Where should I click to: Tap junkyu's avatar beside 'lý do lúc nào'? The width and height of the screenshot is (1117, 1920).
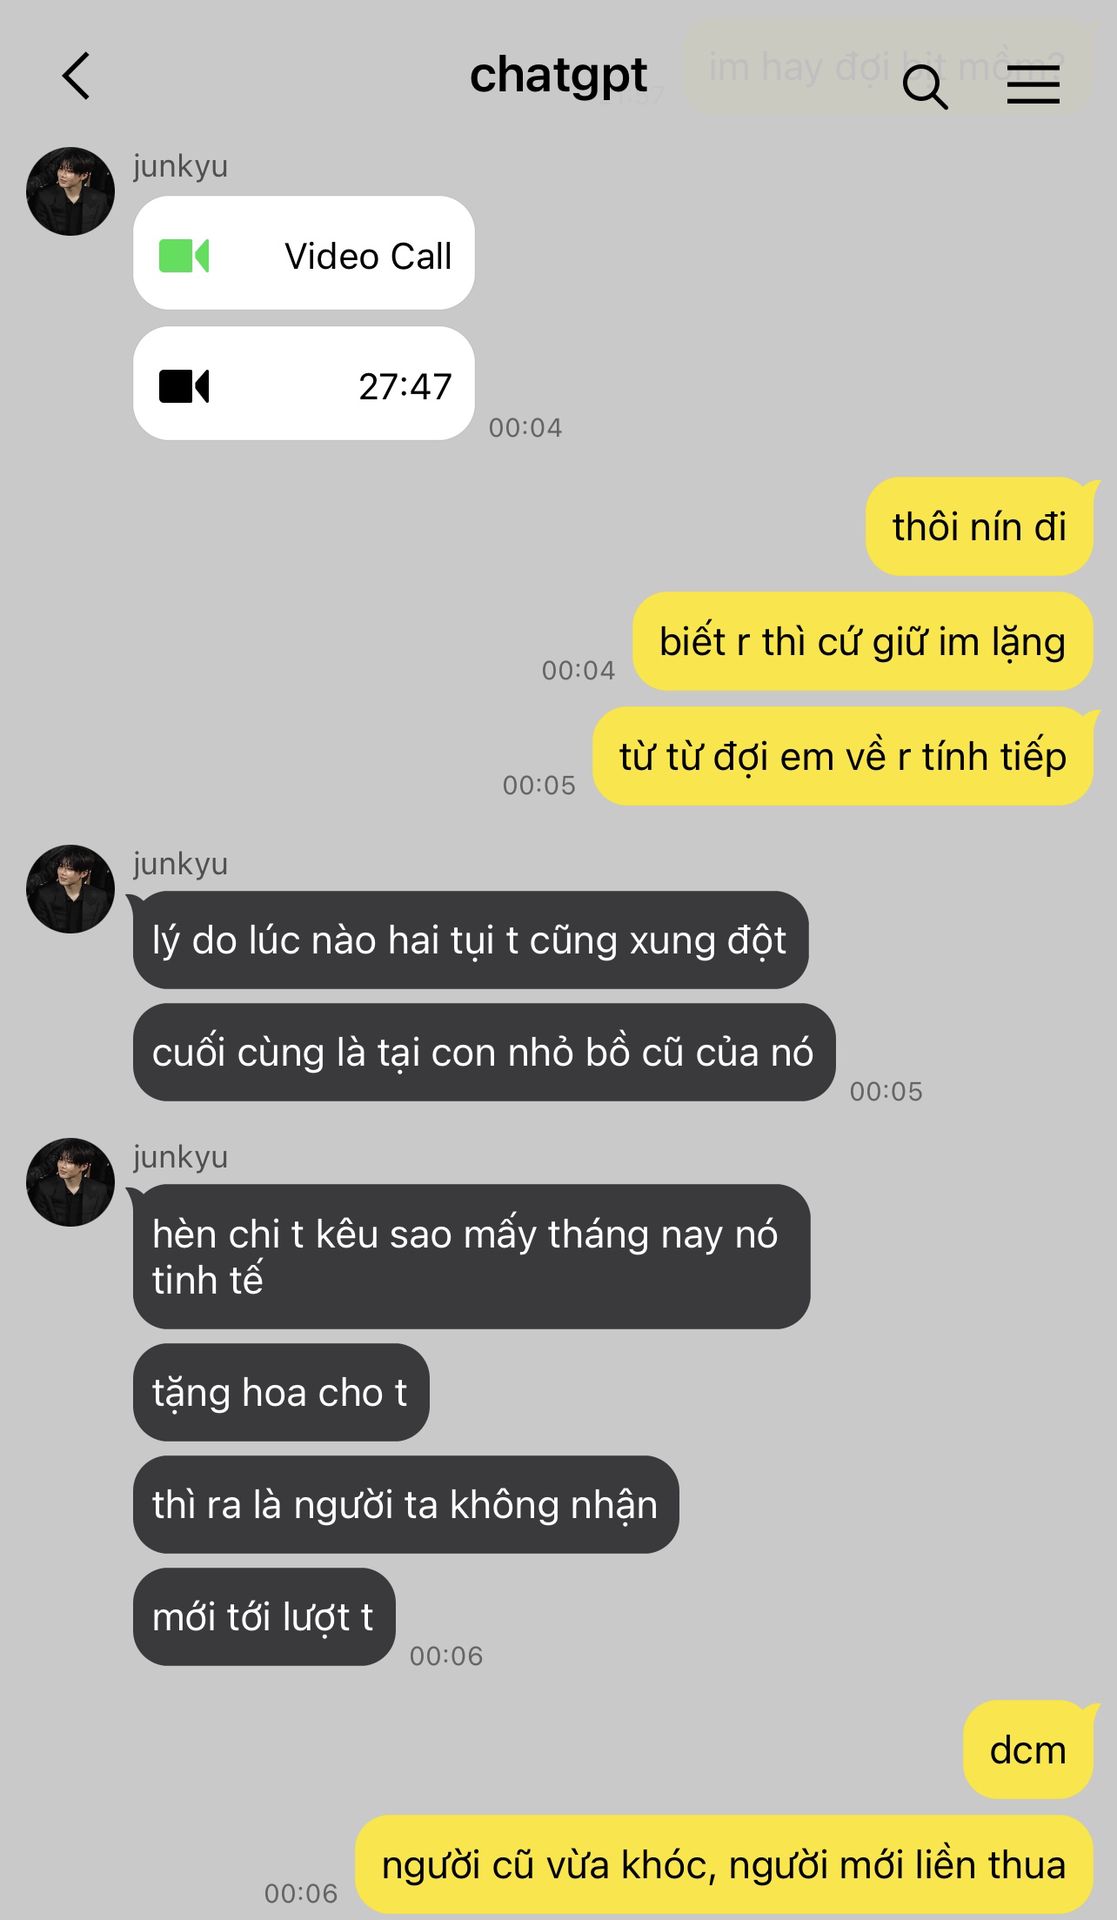click(x=70, y=889)
